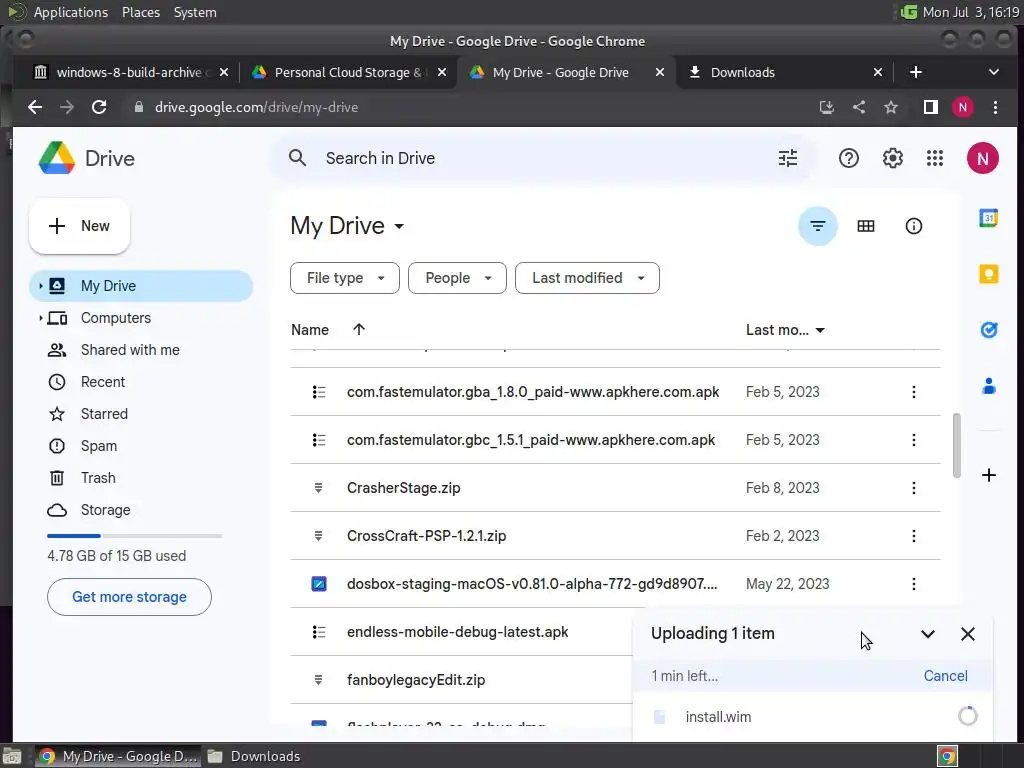Share this page from the address bar
This screenshot has height=768, width=1024.
859,107
